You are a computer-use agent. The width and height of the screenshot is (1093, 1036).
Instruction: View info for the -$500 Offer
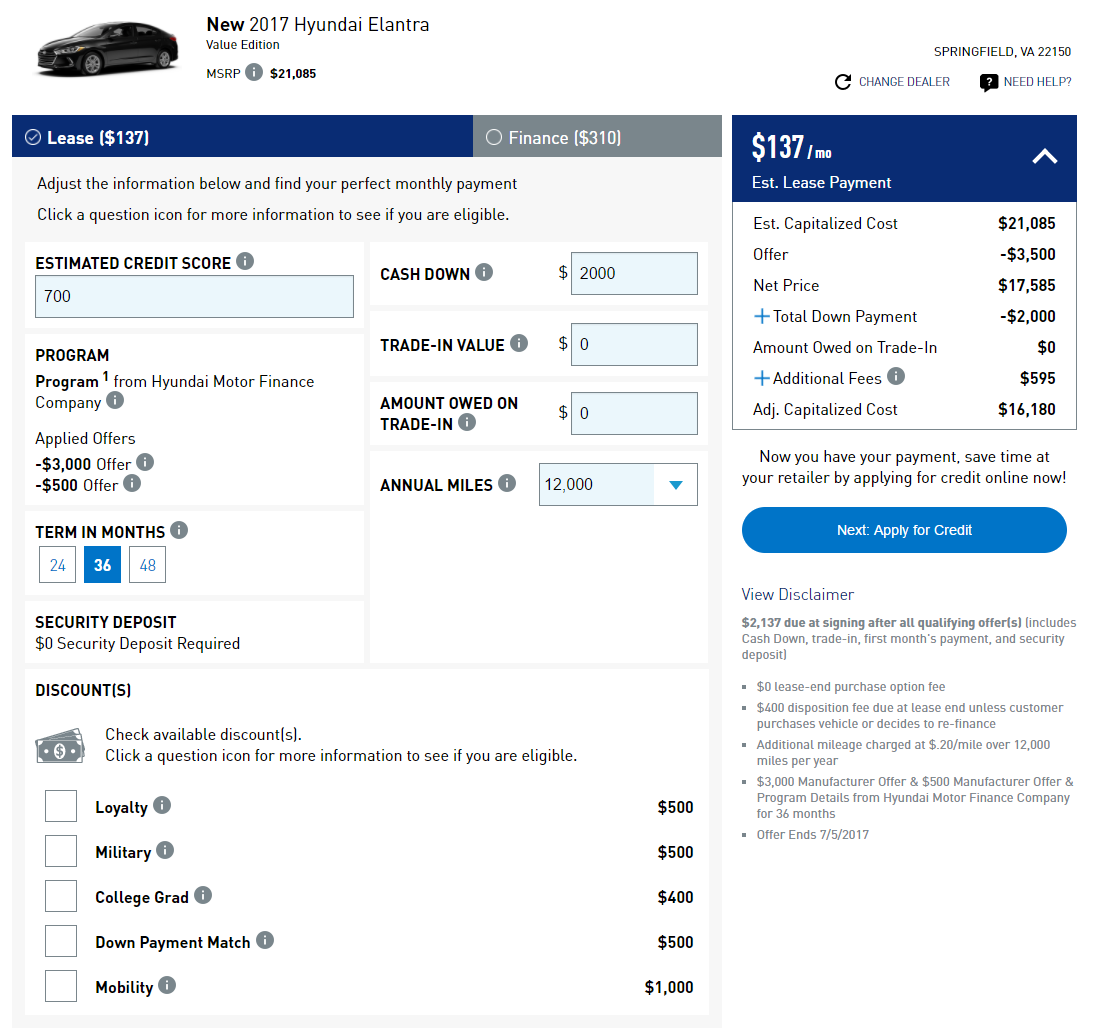click(x=132, y=483)
